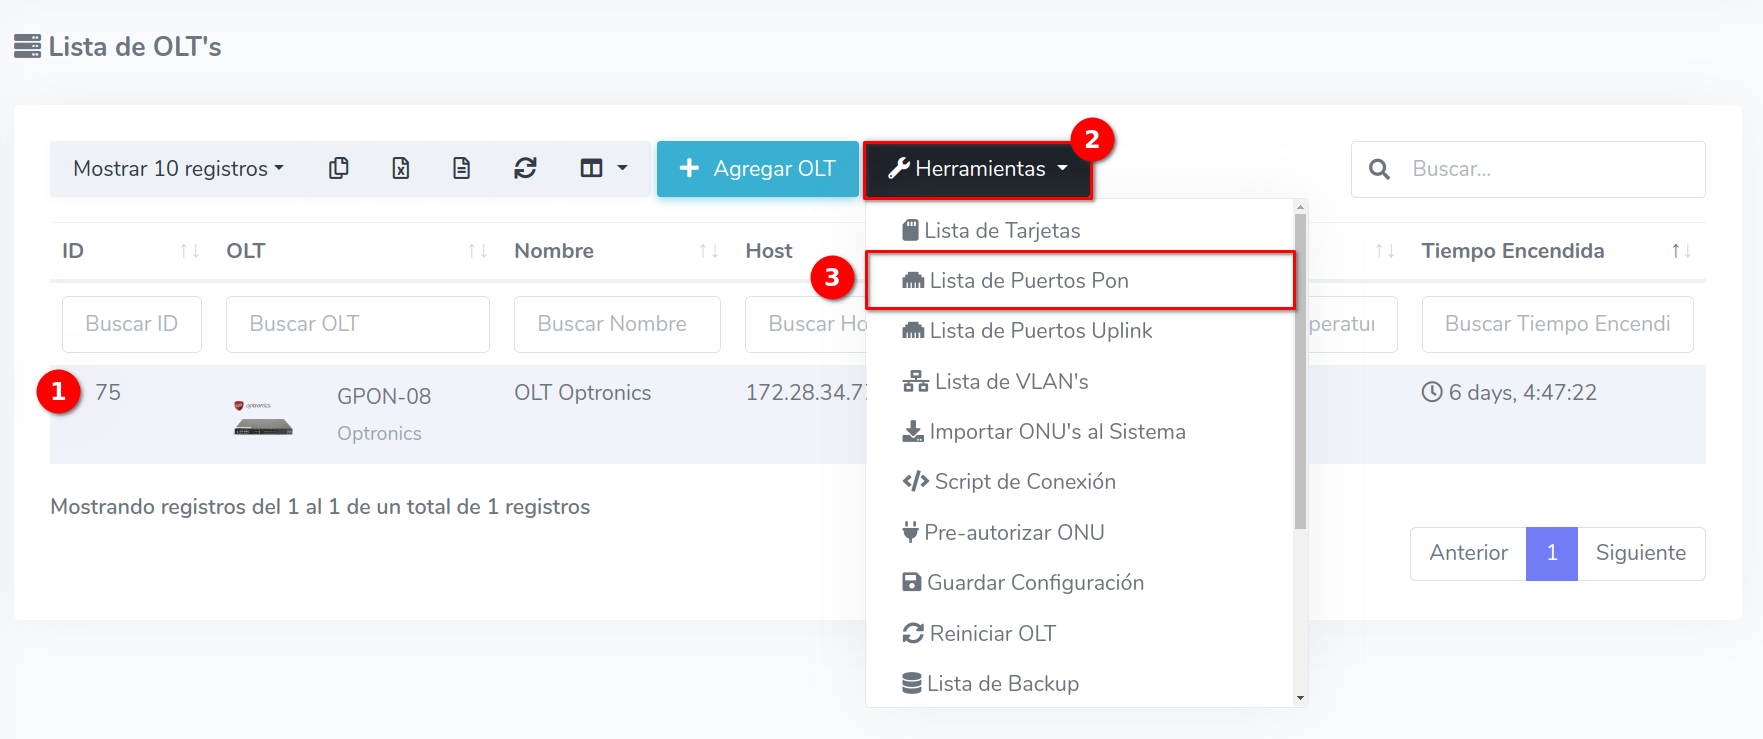Viewport: 1763px width, 739px height.
Task: Click the Buscar OLT filter field
Action: pos(357,324)
